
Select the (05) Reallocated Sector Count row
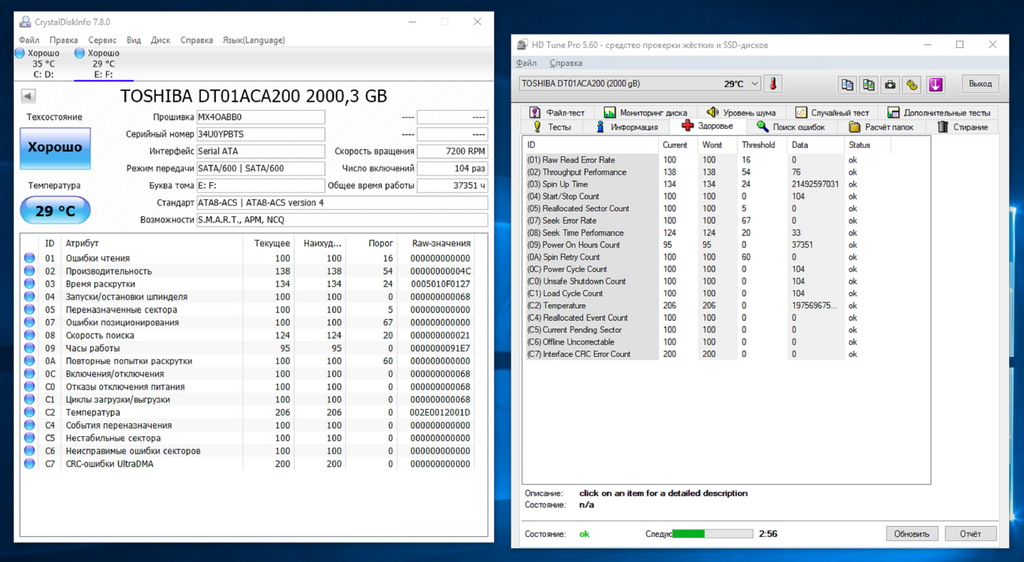click(709, 208)
